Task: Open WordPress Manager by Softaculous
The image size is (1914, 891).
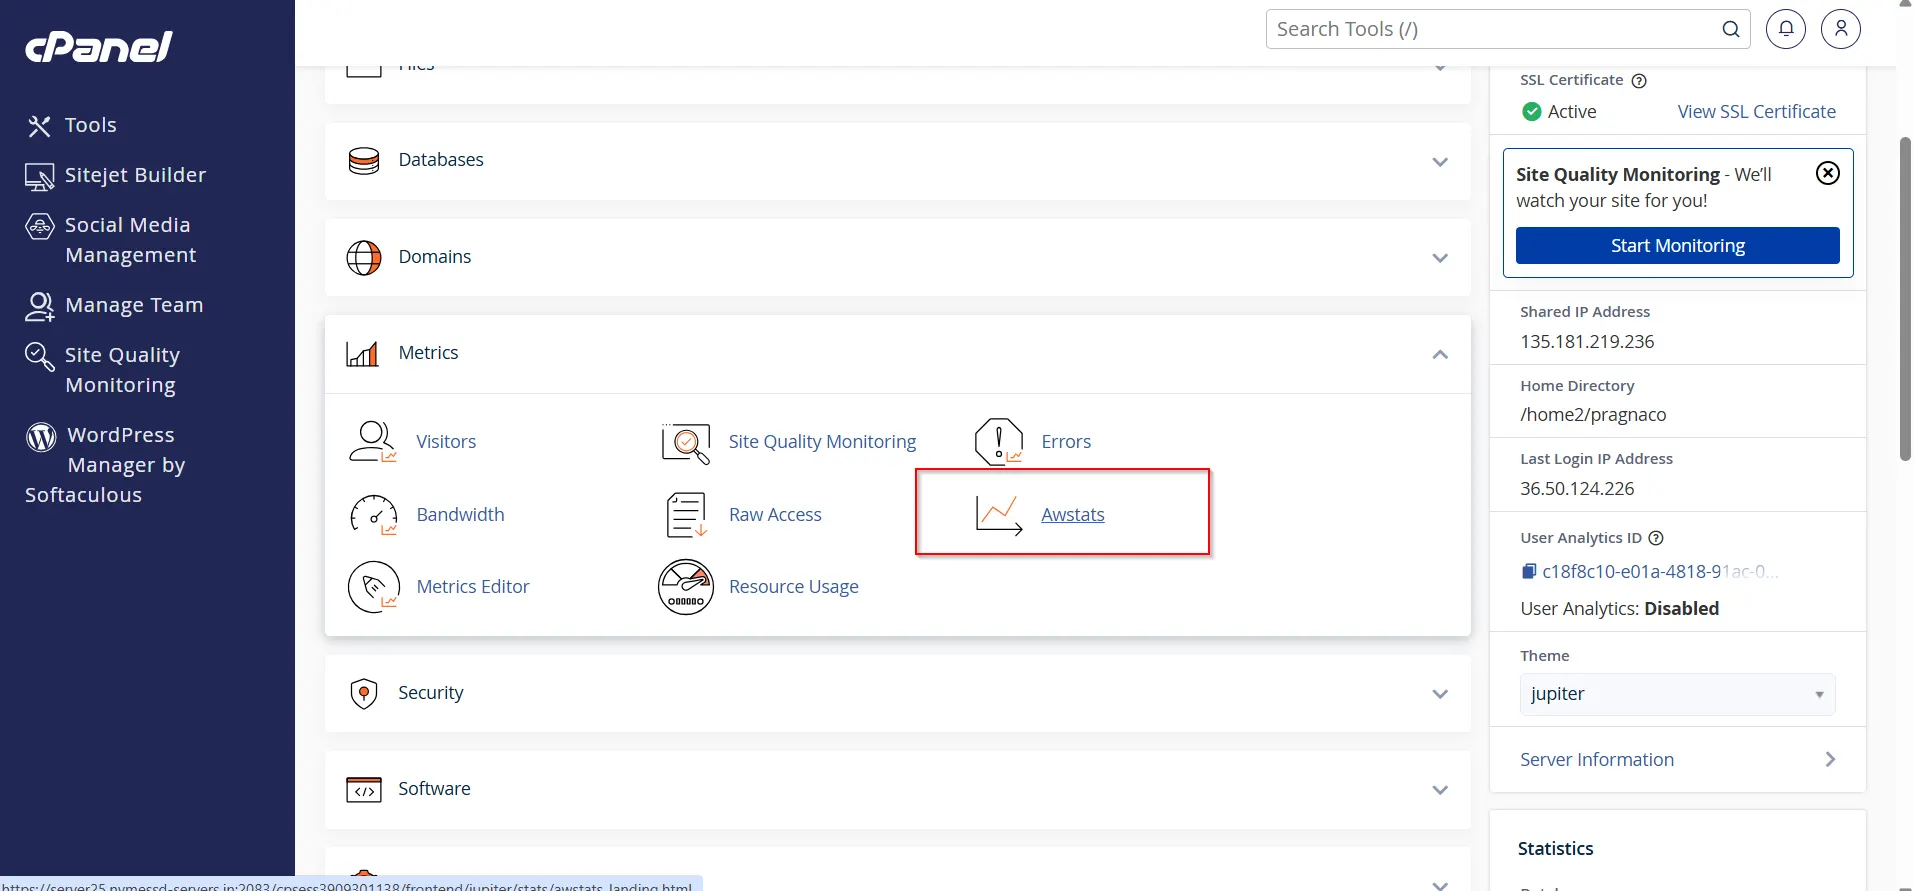Action: coord(105,465)
